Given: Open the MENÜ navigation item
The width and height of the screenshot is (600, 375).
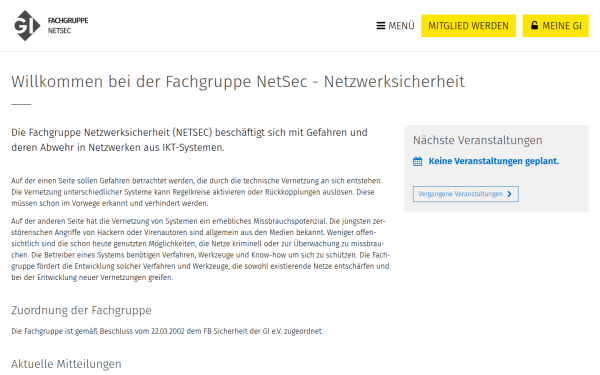Looking at the screenshot, I should pyautogui.click(x=395, y=26).
